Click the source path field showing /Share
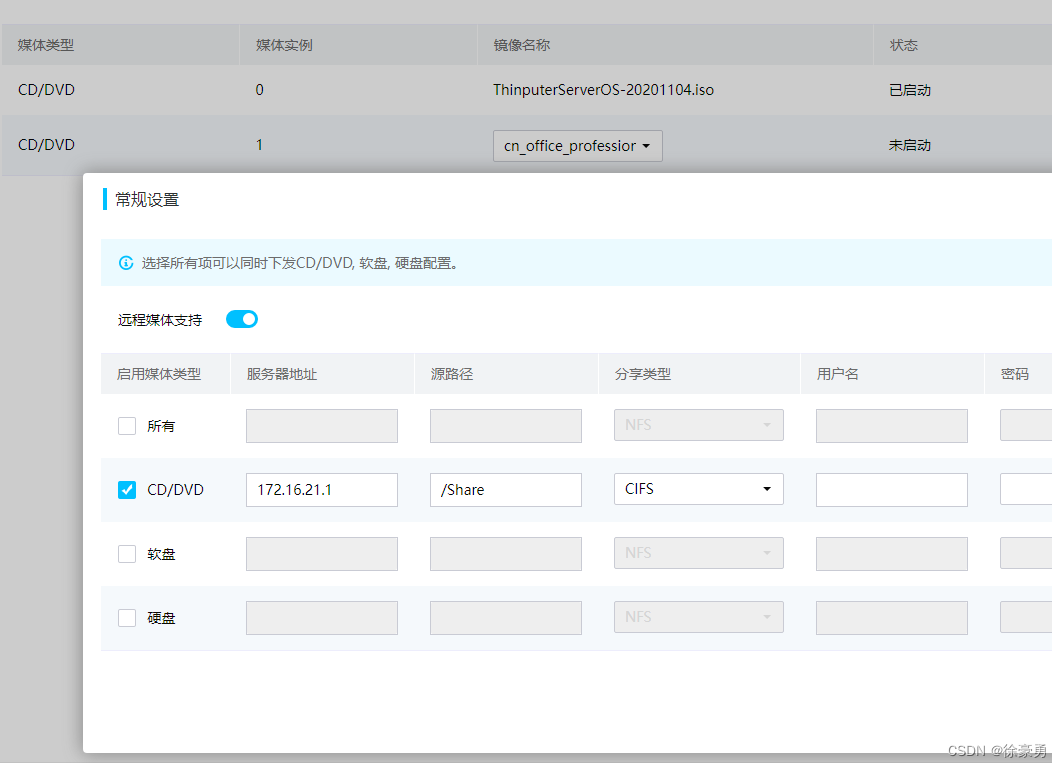Screen dimensions: 1062x767 click(506, 490)
